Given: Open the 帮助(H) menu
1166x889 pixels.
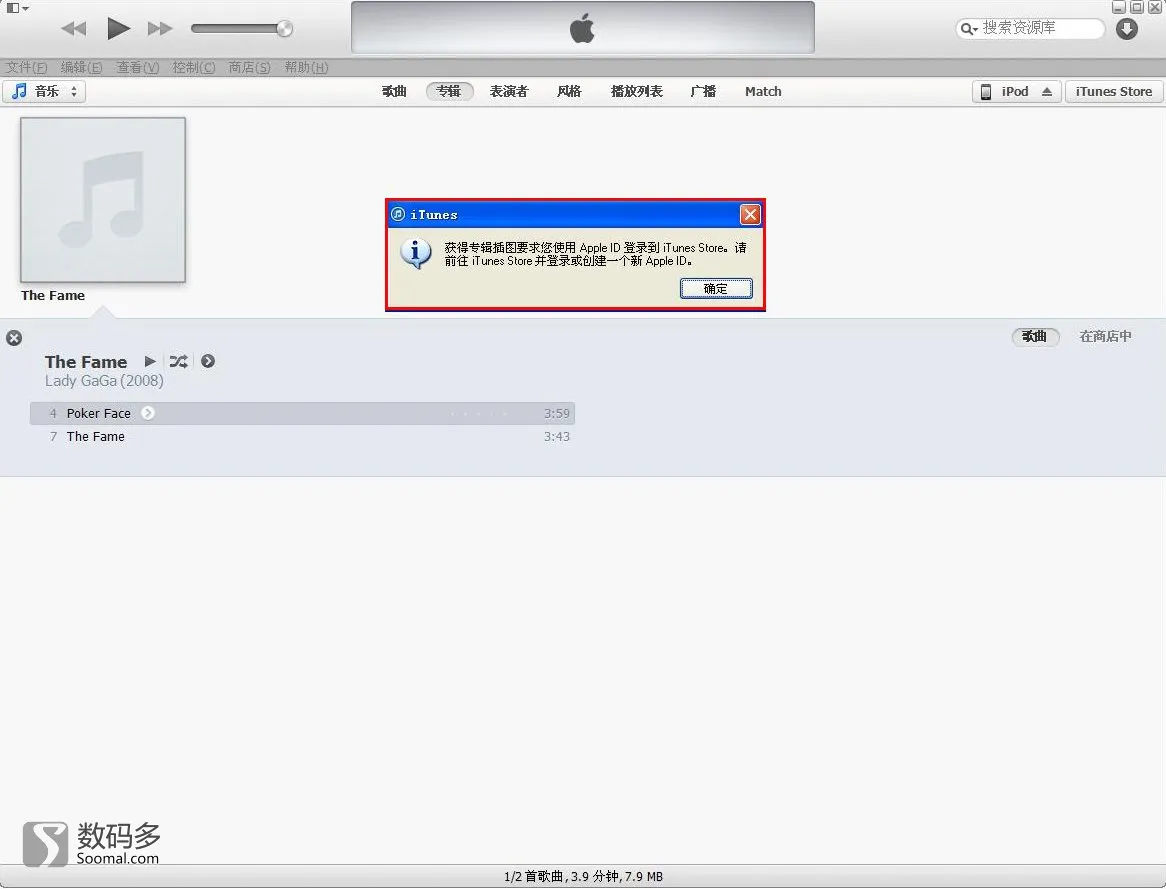Looking at the screenshot, I should point(306,68).
